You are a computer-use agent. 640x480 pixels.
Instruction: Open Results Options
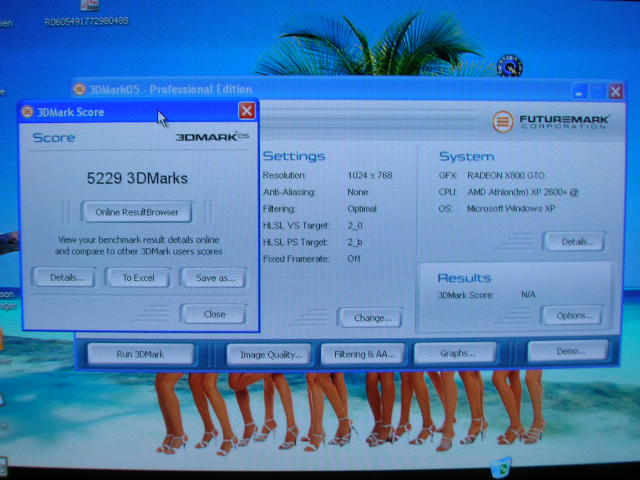coord(572,316)
